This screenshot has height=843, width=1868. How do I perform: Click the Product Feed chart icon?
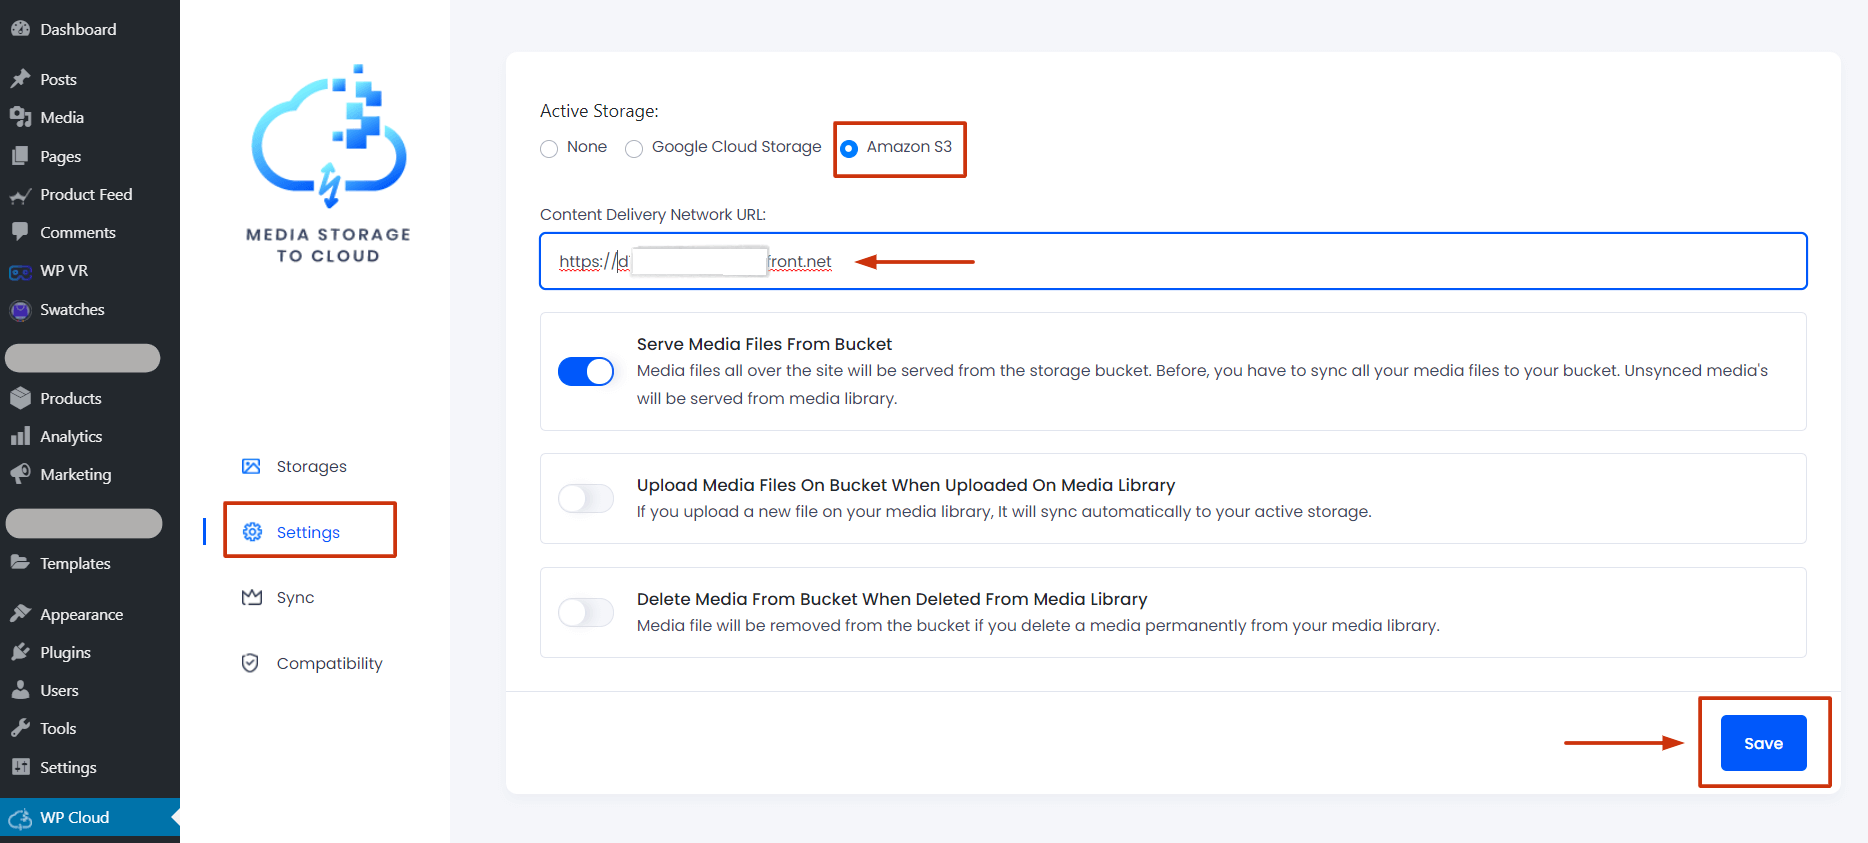click(20, 195)
